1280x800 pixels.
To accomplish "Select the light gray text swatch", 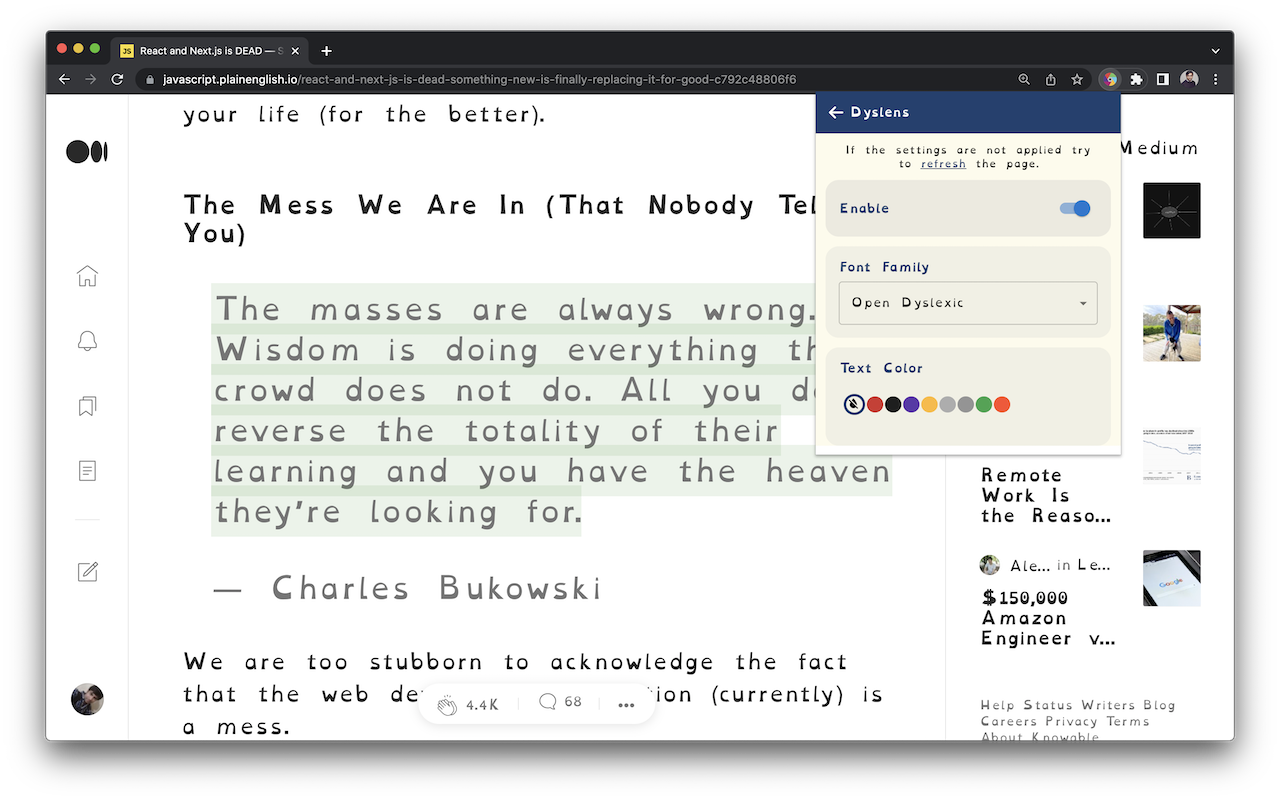I will [947, 405].
